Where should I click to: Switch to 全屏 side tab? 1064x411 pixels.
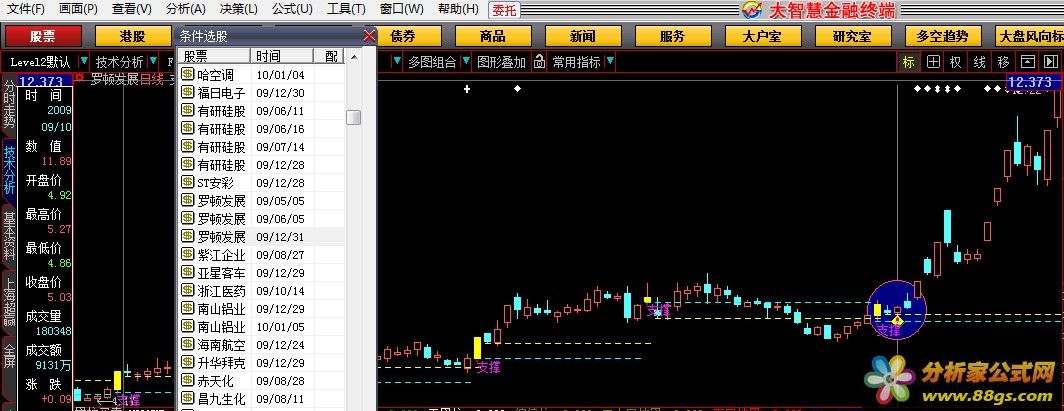[10, 356]
